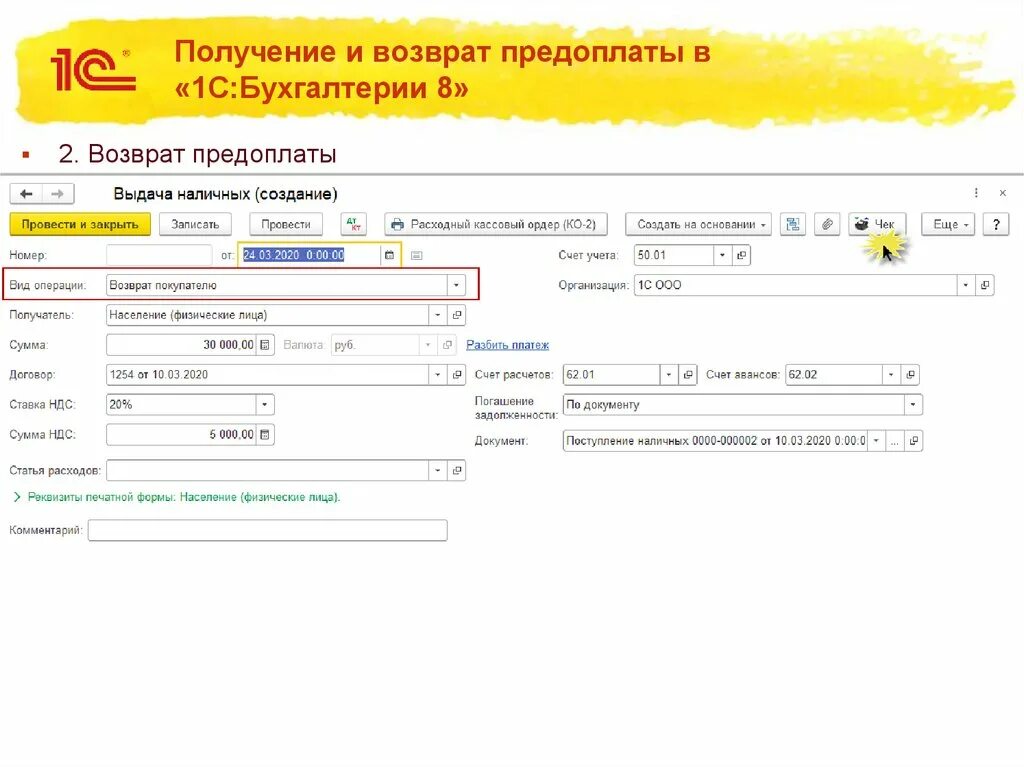Expand Счет авансов dropdown arrow
The height and width of the screenshot is (767, 1024).
(x=891, y=375)
